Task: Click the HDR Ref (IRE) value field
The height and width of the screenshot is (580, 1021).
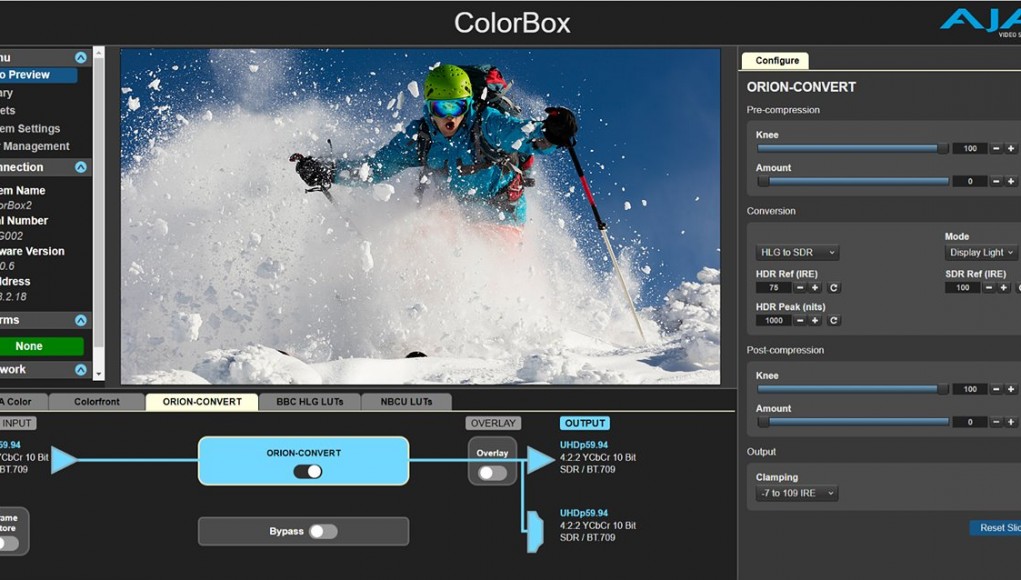Action: tap(774, 288)
